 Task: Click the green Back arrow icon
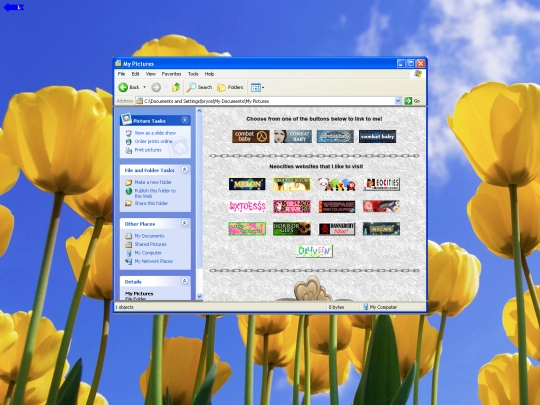click(x=123, y=87)
